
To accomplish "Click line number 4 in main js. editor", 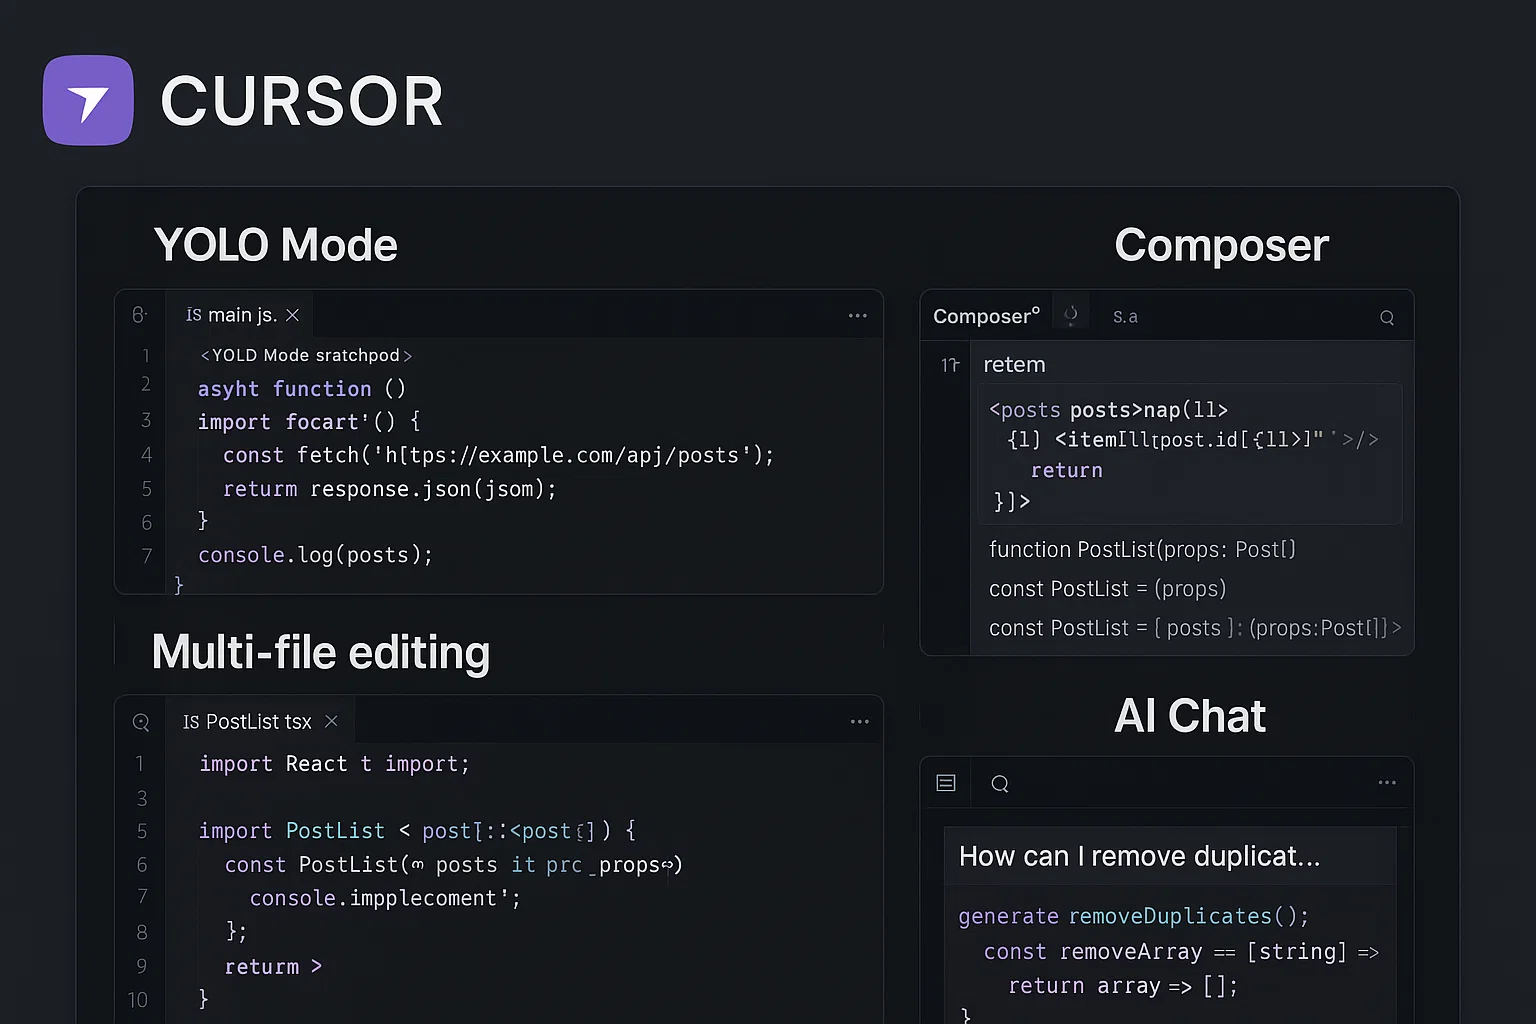I will [147, 455].
